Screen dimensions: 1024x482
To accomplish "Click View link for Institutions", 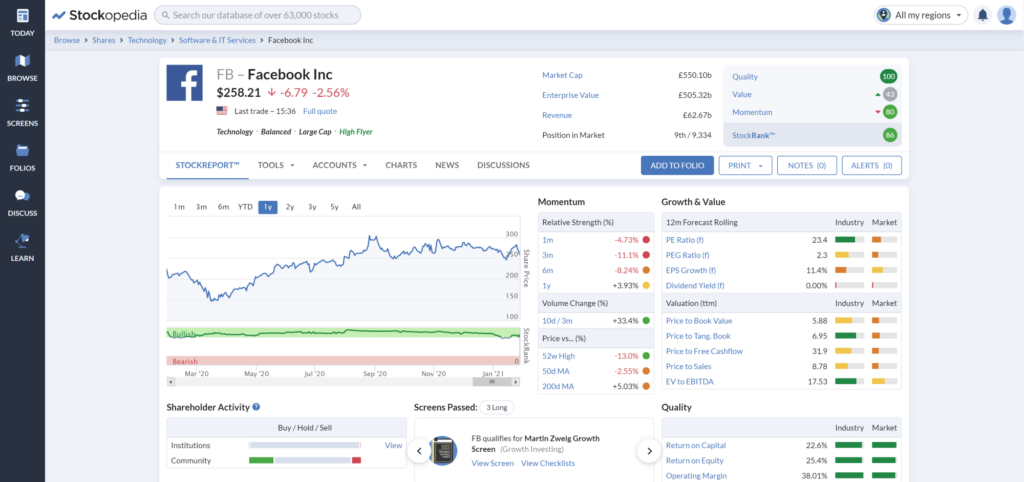I will coord(393,445).
